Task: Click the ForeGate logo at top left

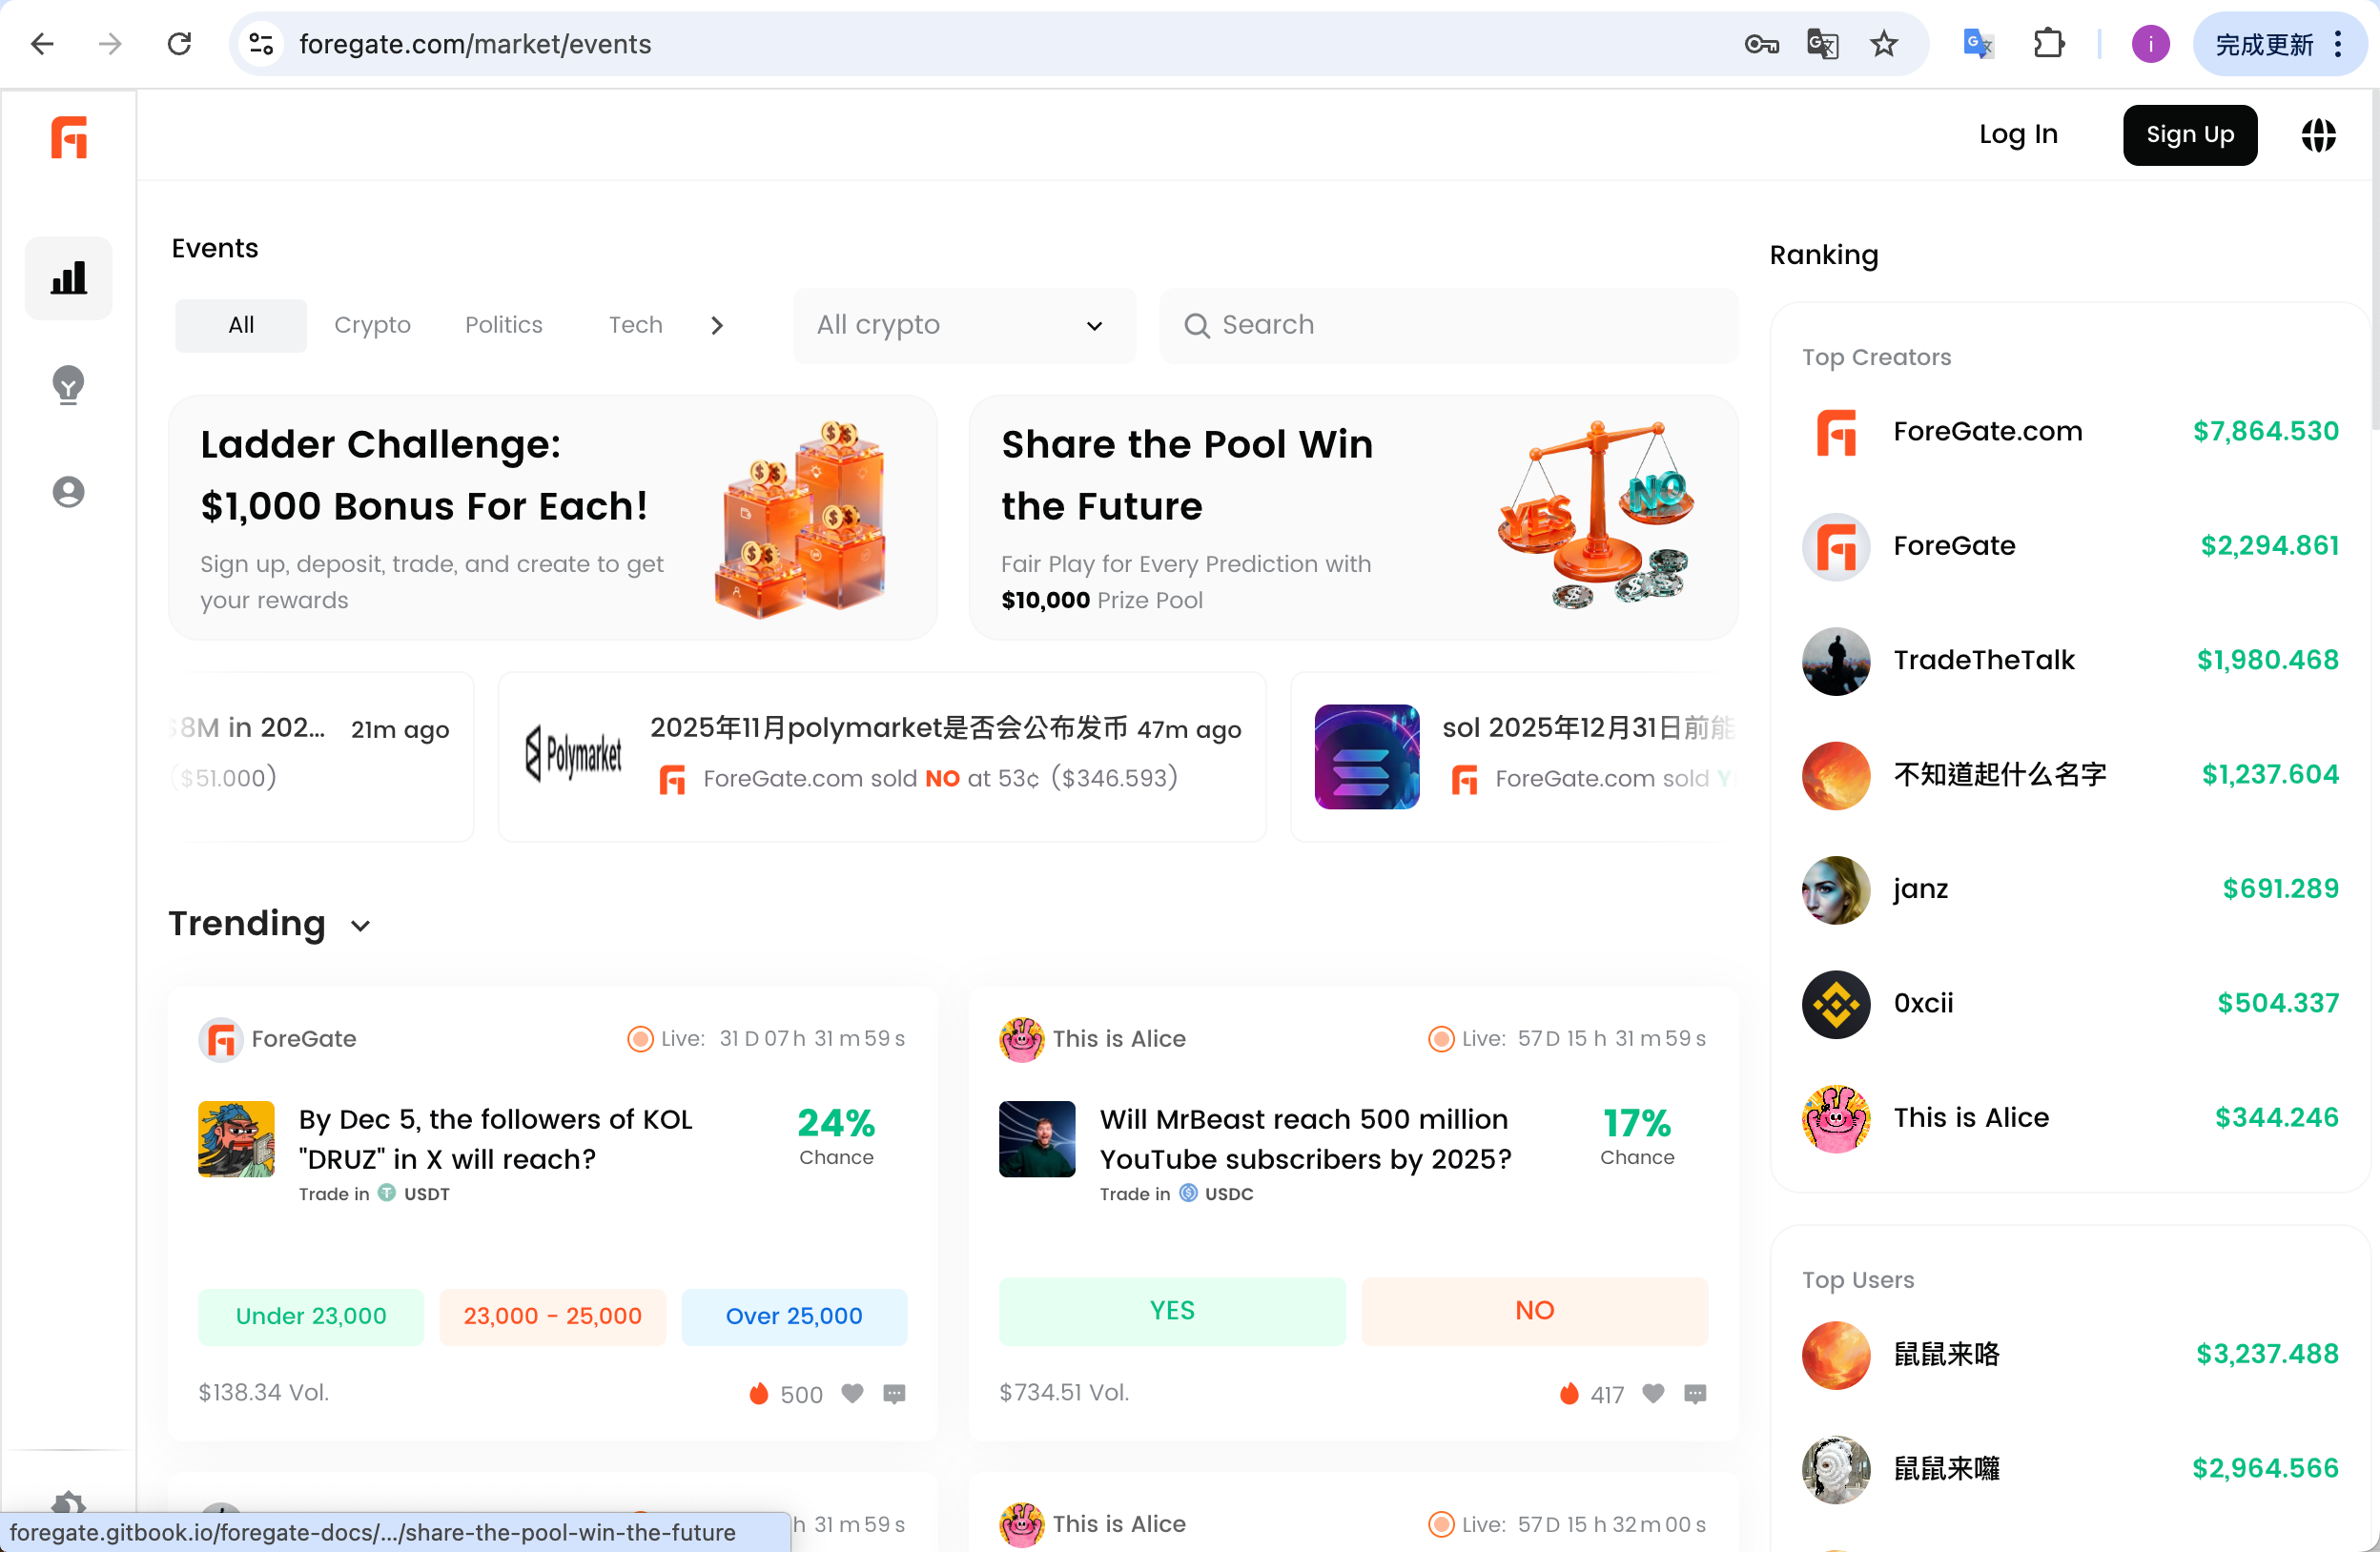Action: coord(68,138)
